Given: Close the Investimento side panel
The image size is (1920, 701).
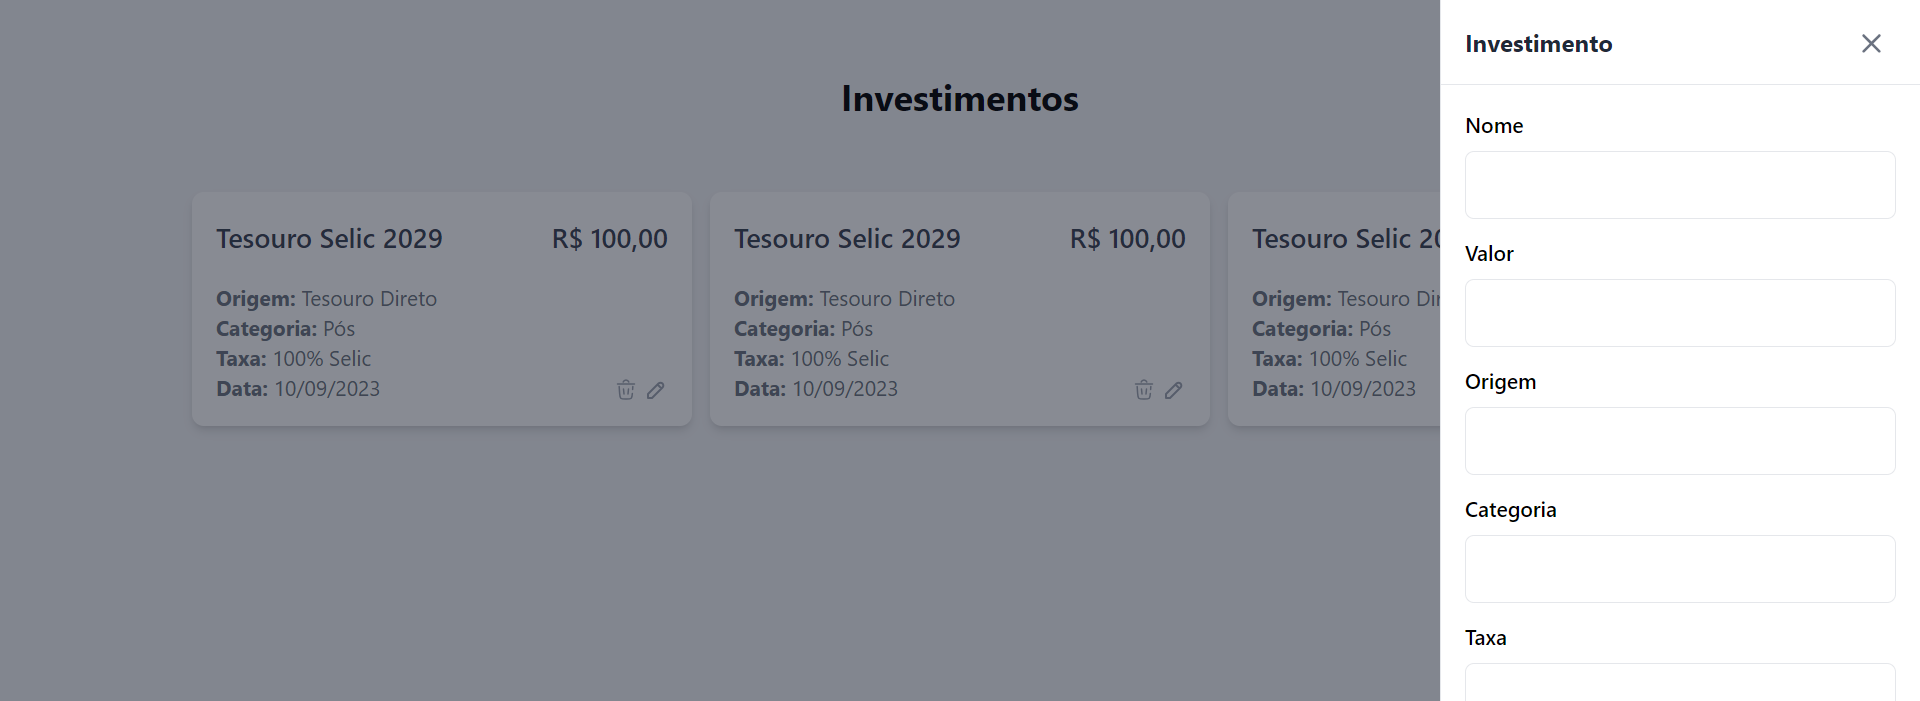Looking at the screenshot, I should (1871, 43).
